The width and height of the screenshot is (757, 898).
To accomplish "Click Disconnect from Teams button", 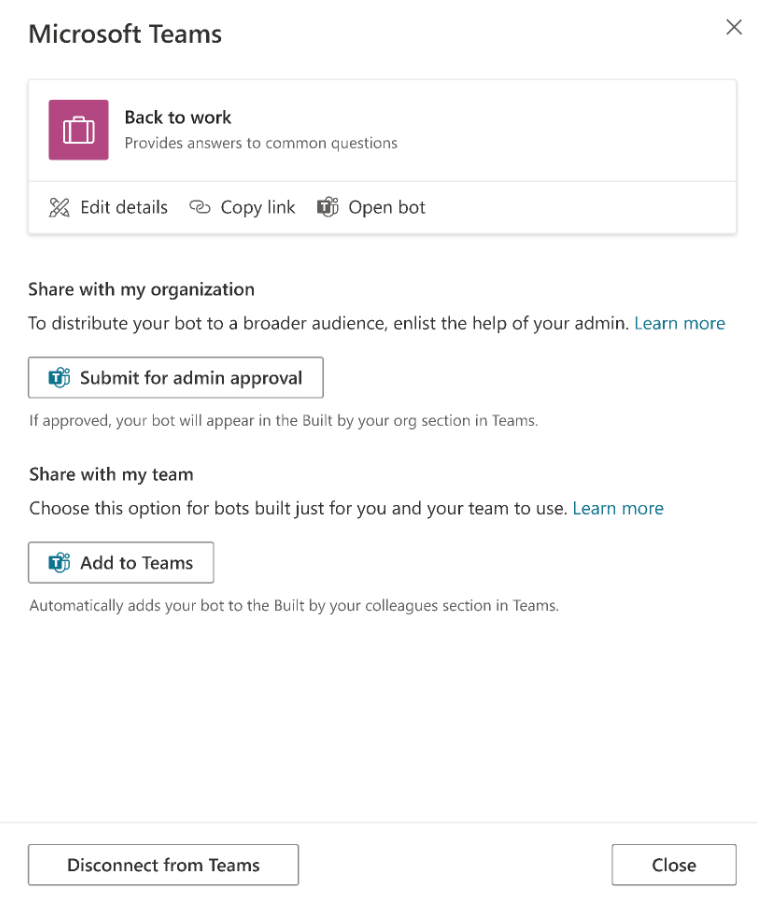I will coord(163,865).
